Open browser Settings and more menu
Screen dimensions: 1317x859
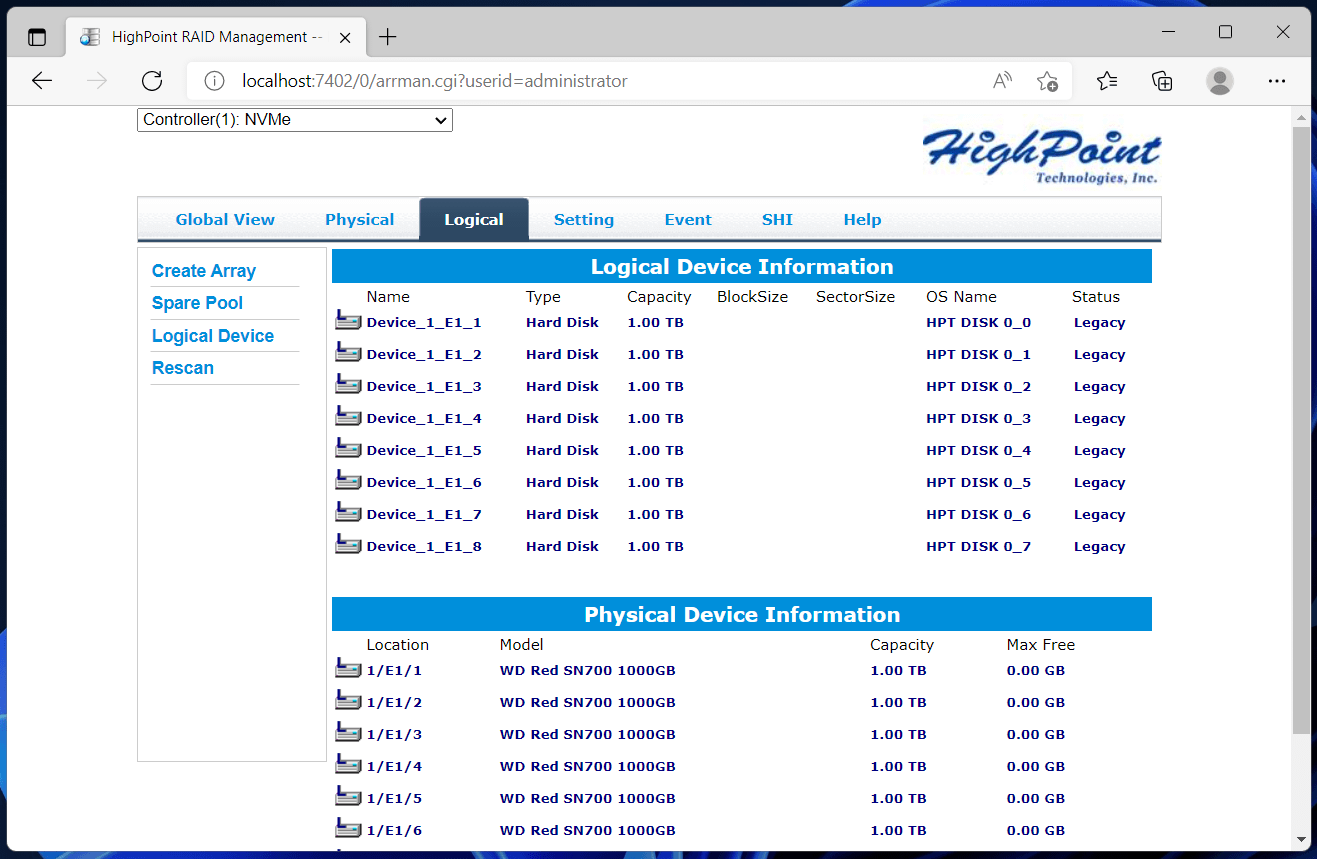pos(1276,81)
